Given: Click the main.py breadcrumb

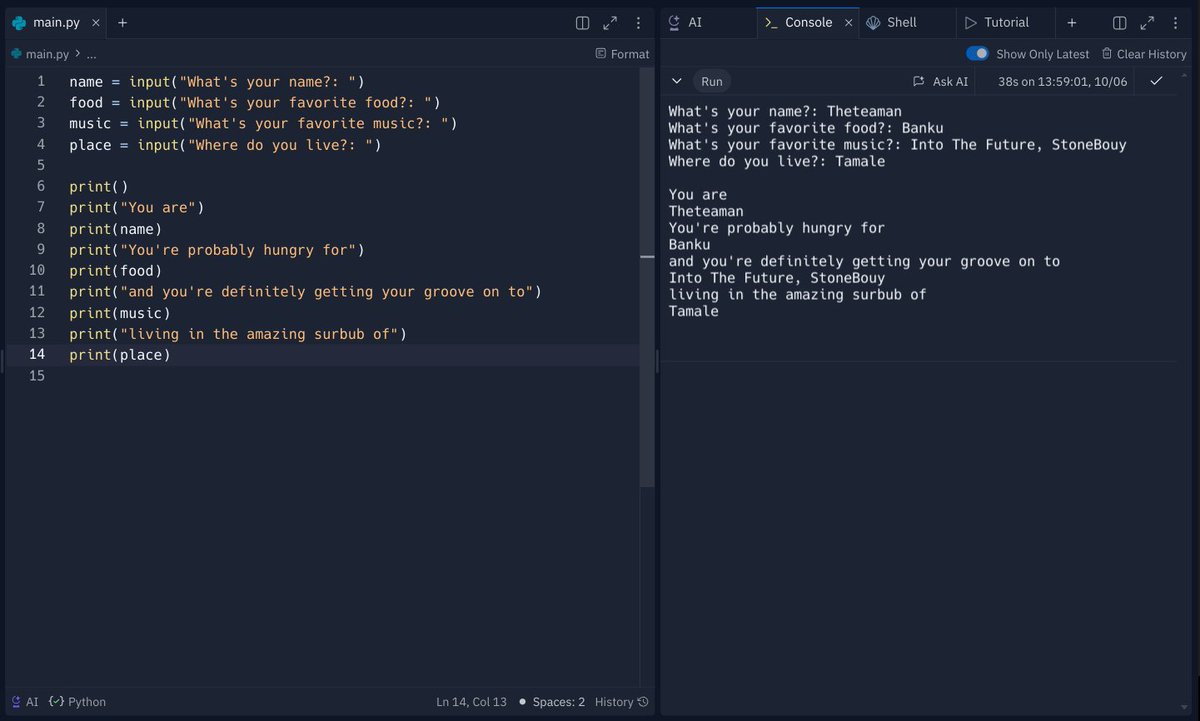Looking at the screenshot, I should tap(46, 54).
